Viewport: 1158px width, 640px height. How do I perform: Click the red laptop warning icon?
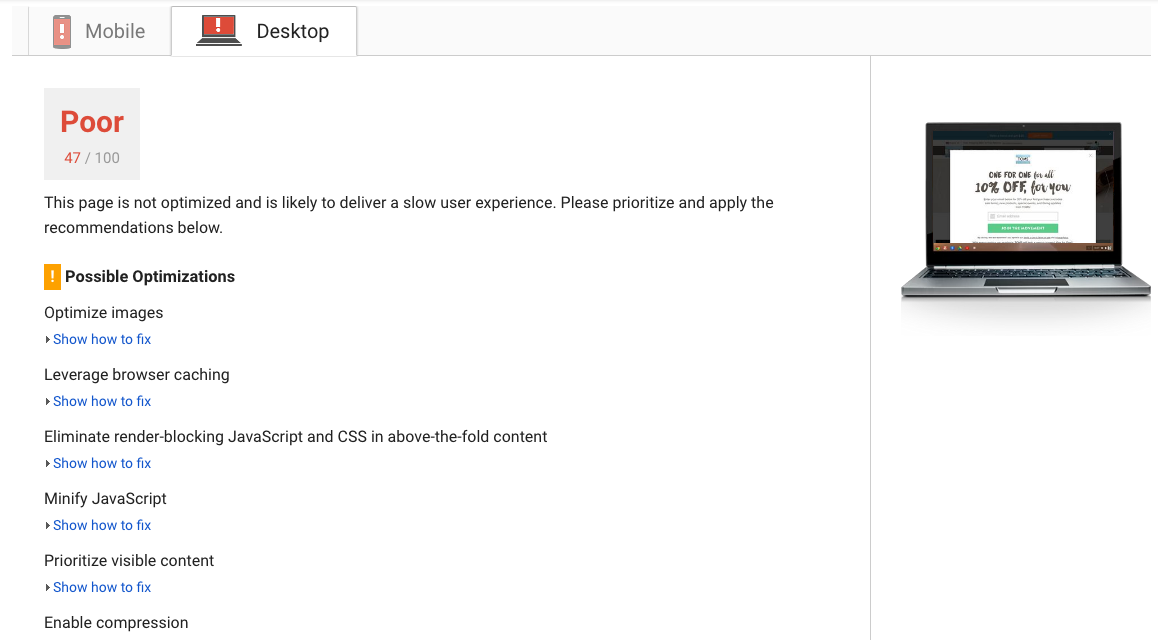(219, 31)
